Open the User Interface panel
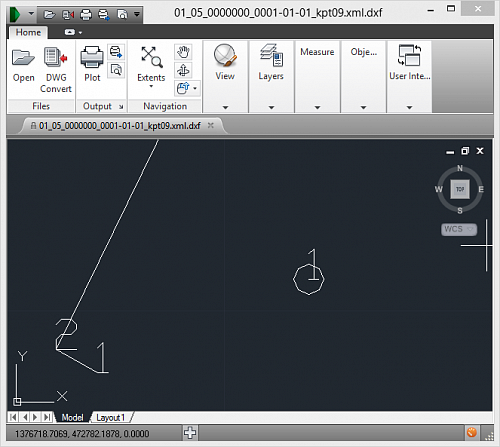The height and width of the screenshot is (447, 500). [409, 63]
